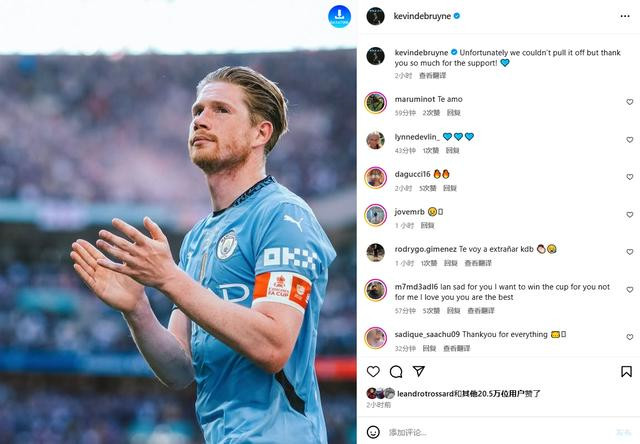Open the three-dots more options menu

pos(624,16)
